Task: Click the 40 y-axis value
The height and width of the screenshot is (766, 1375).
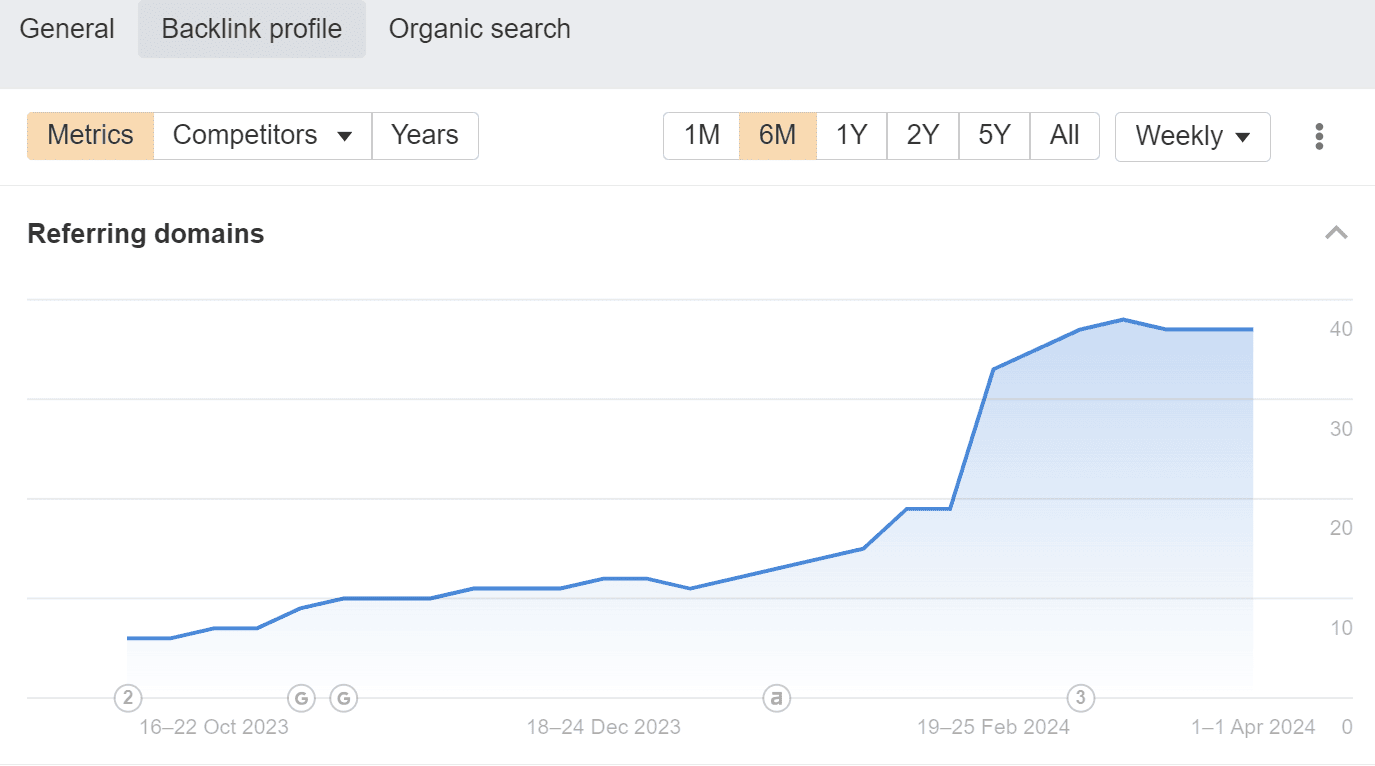Action: coord(1341,329)
